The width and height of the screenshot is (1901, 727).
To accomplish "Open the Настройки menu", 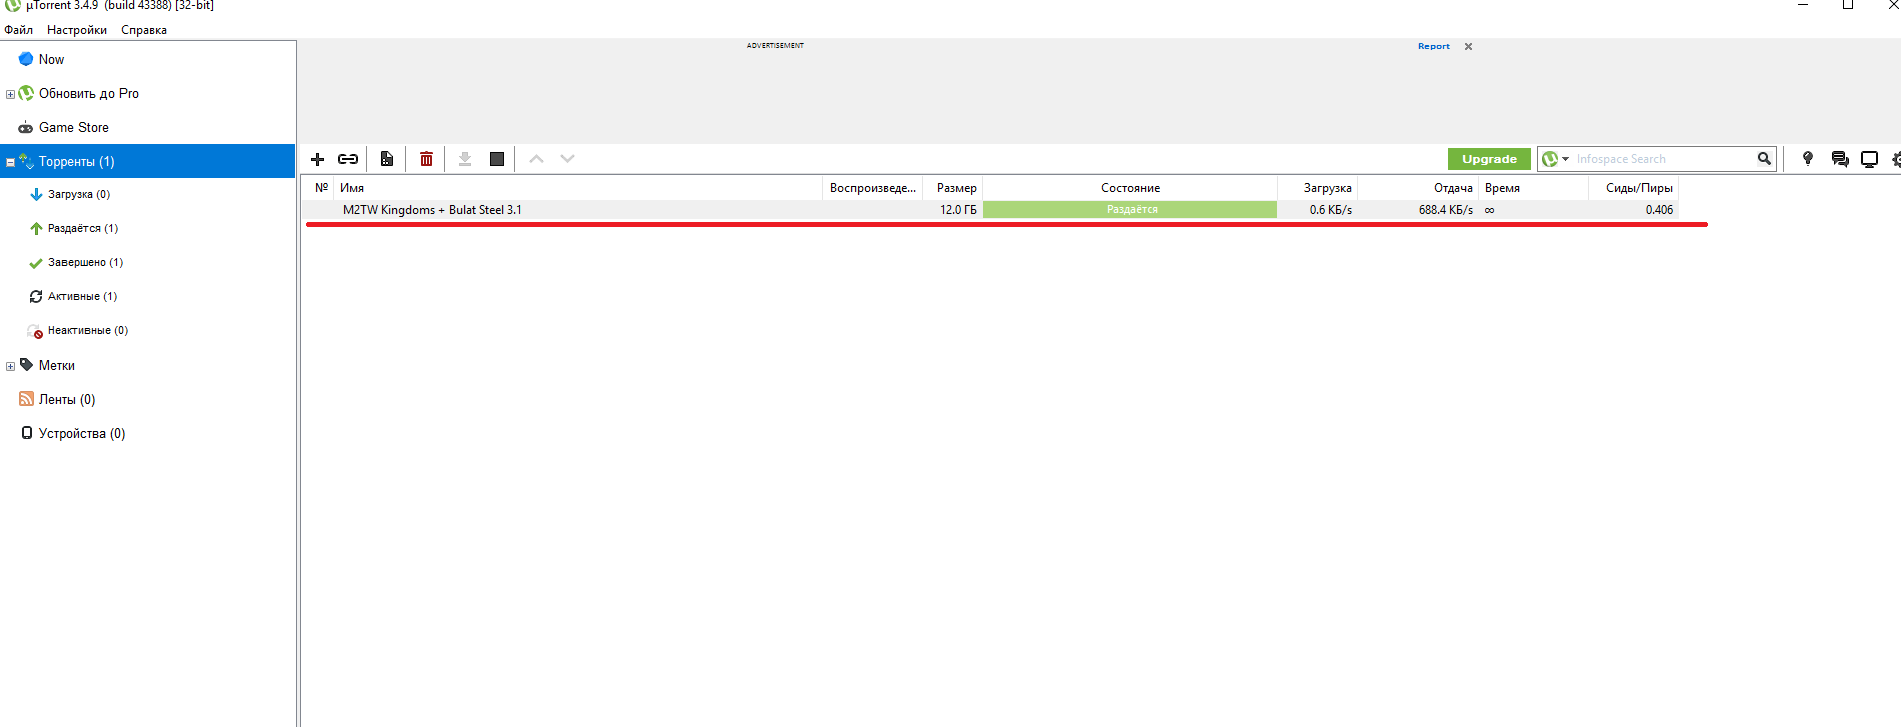I will [x=77, y=30].
